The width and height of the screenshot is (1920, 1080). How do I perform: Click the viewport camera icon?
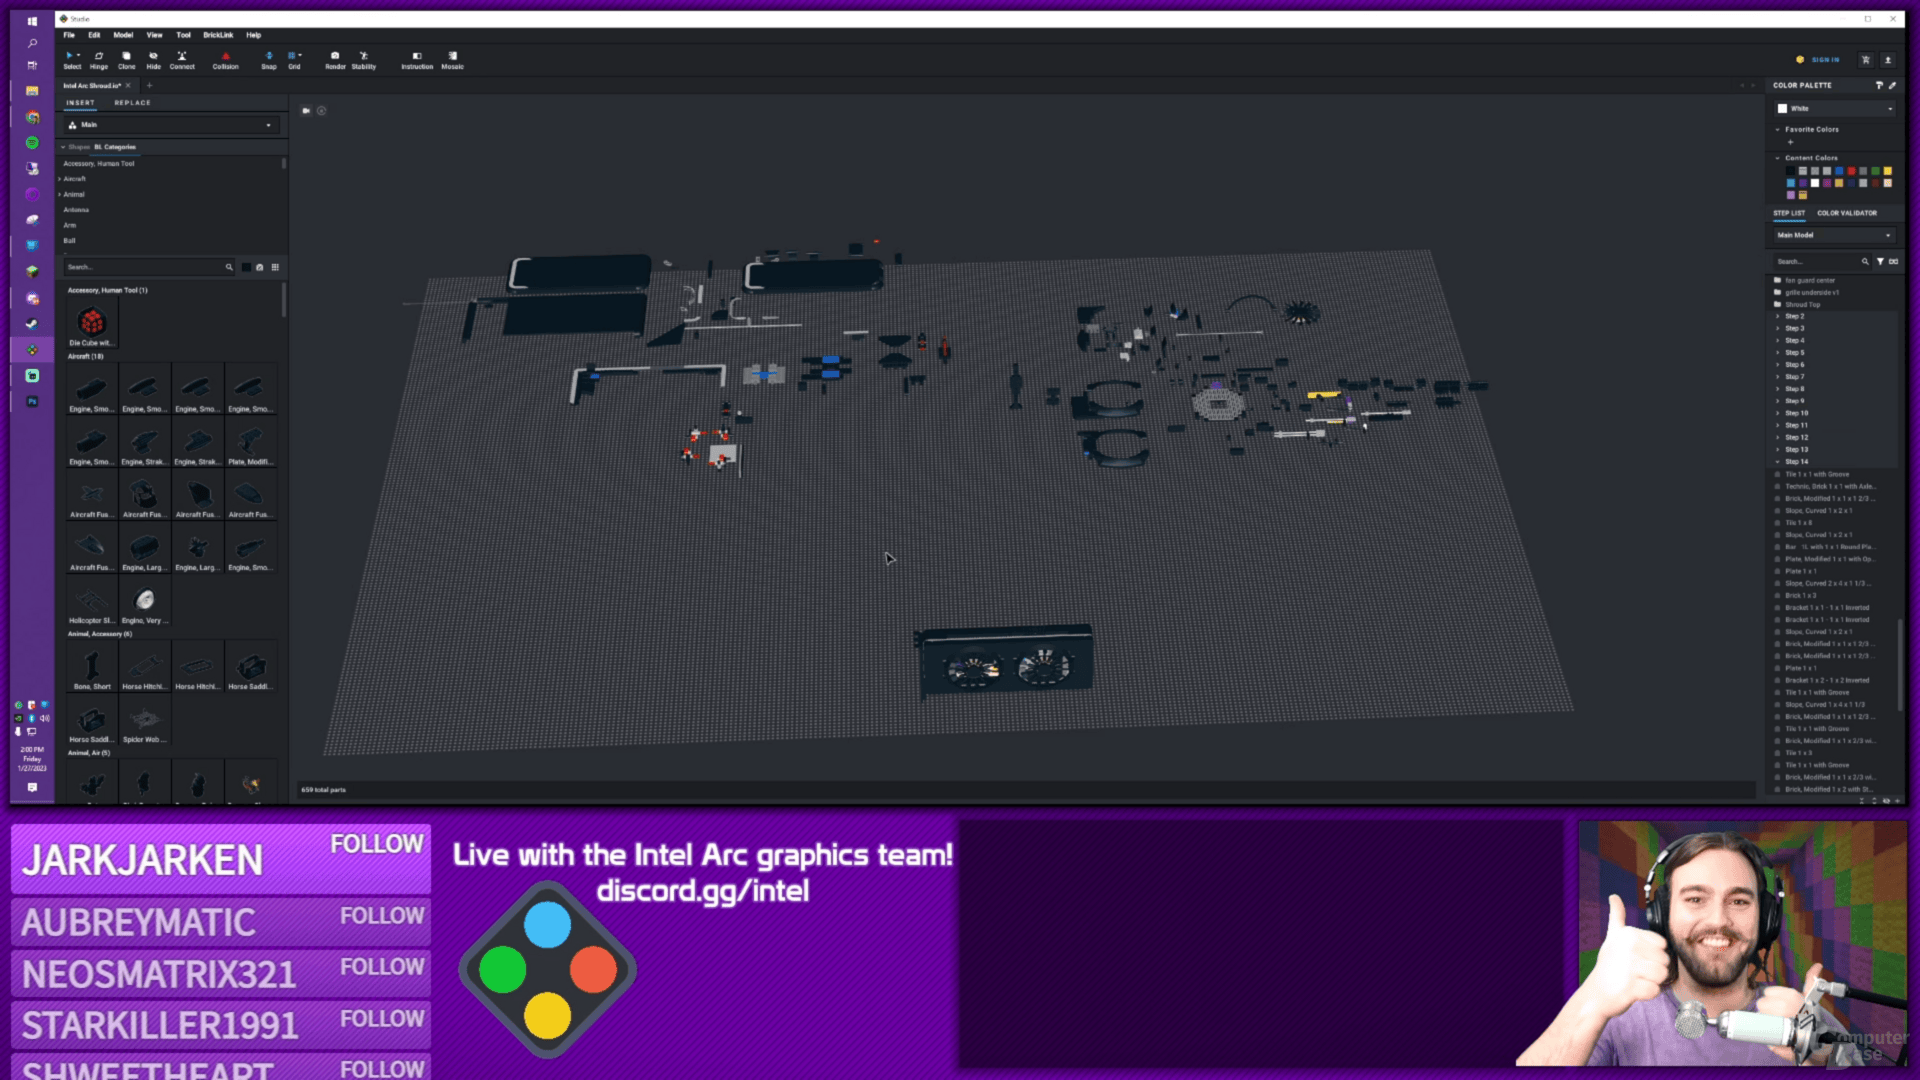306,111
